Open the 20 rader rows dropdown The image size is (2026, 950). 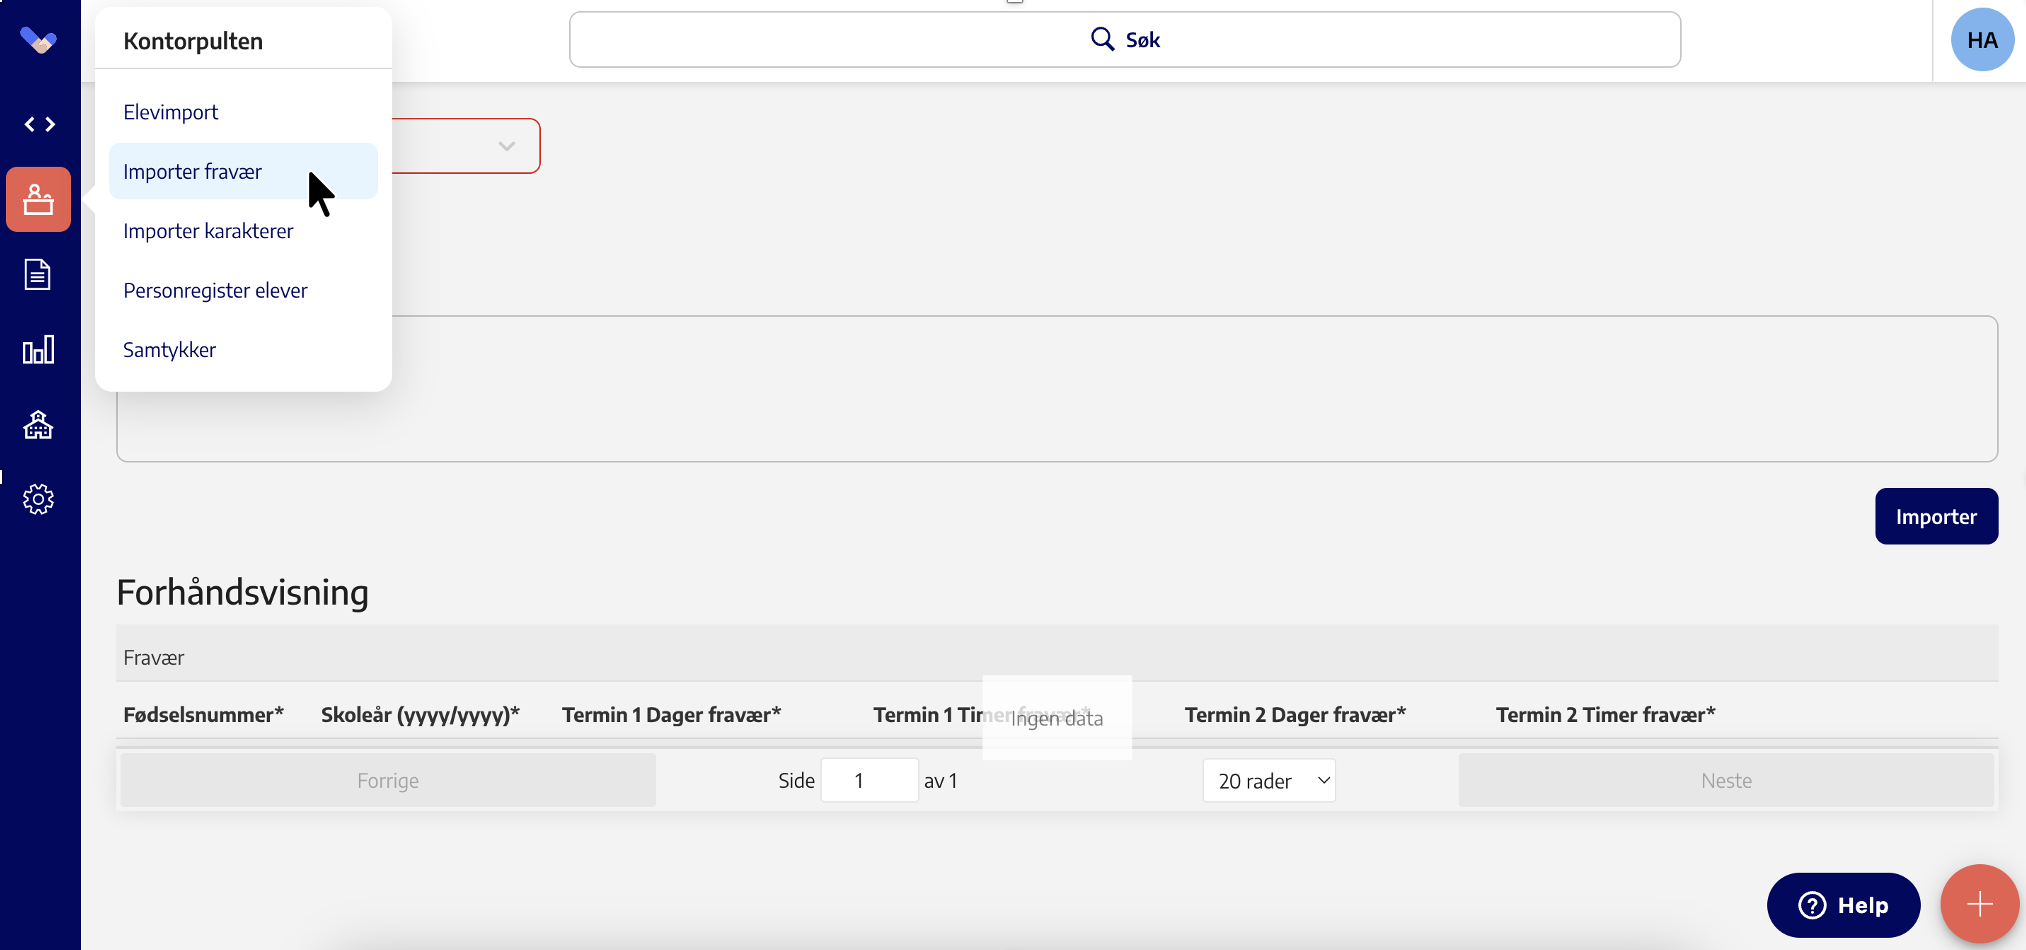tap(1269, 781)
